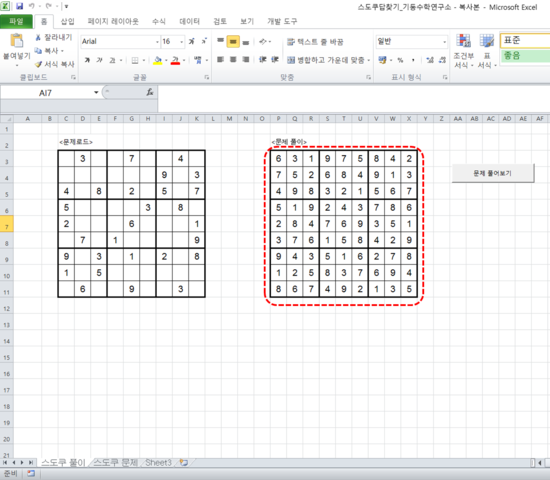This screenshot has width=550, height=480.
Task: Apply the 표준 cell style
Action: pos(525,41)
